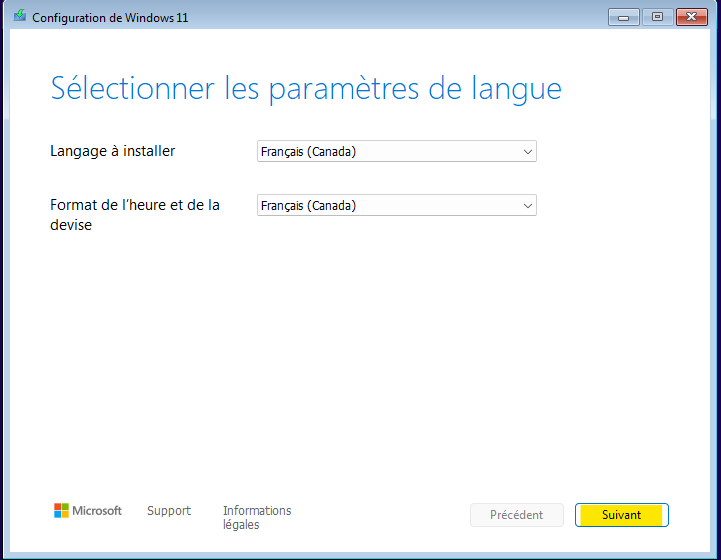Click the greyed-out Précédent button

click(517, 515)
